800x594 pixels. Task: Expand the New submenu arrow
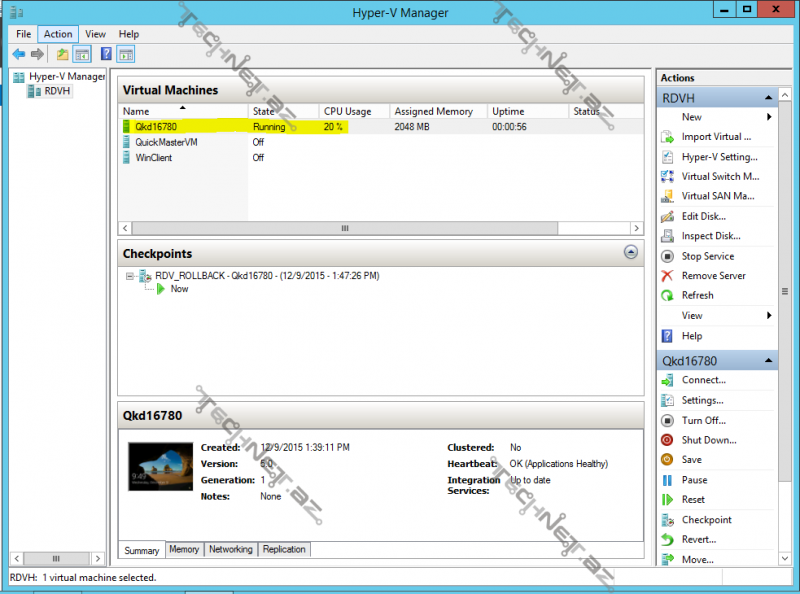(x=769, y=117)
